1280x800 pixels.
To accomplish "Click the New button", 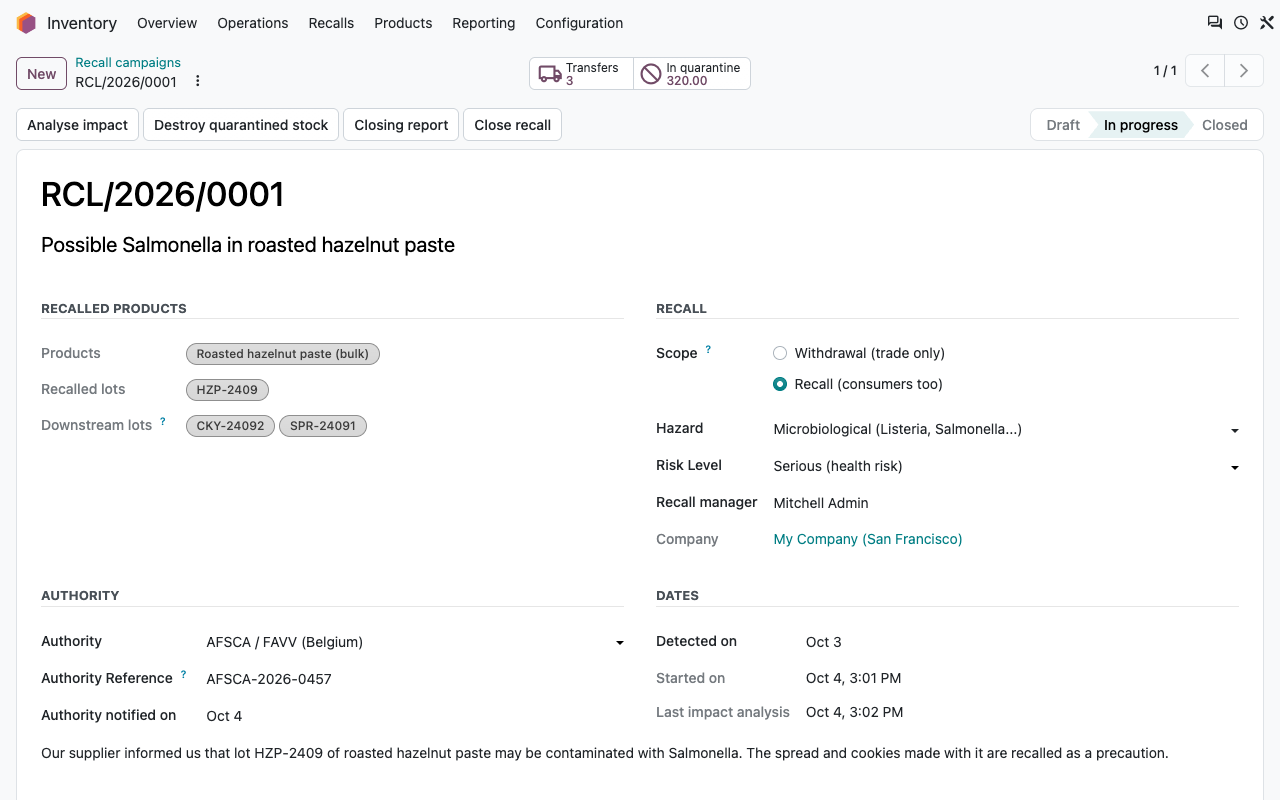I will 42,74.
